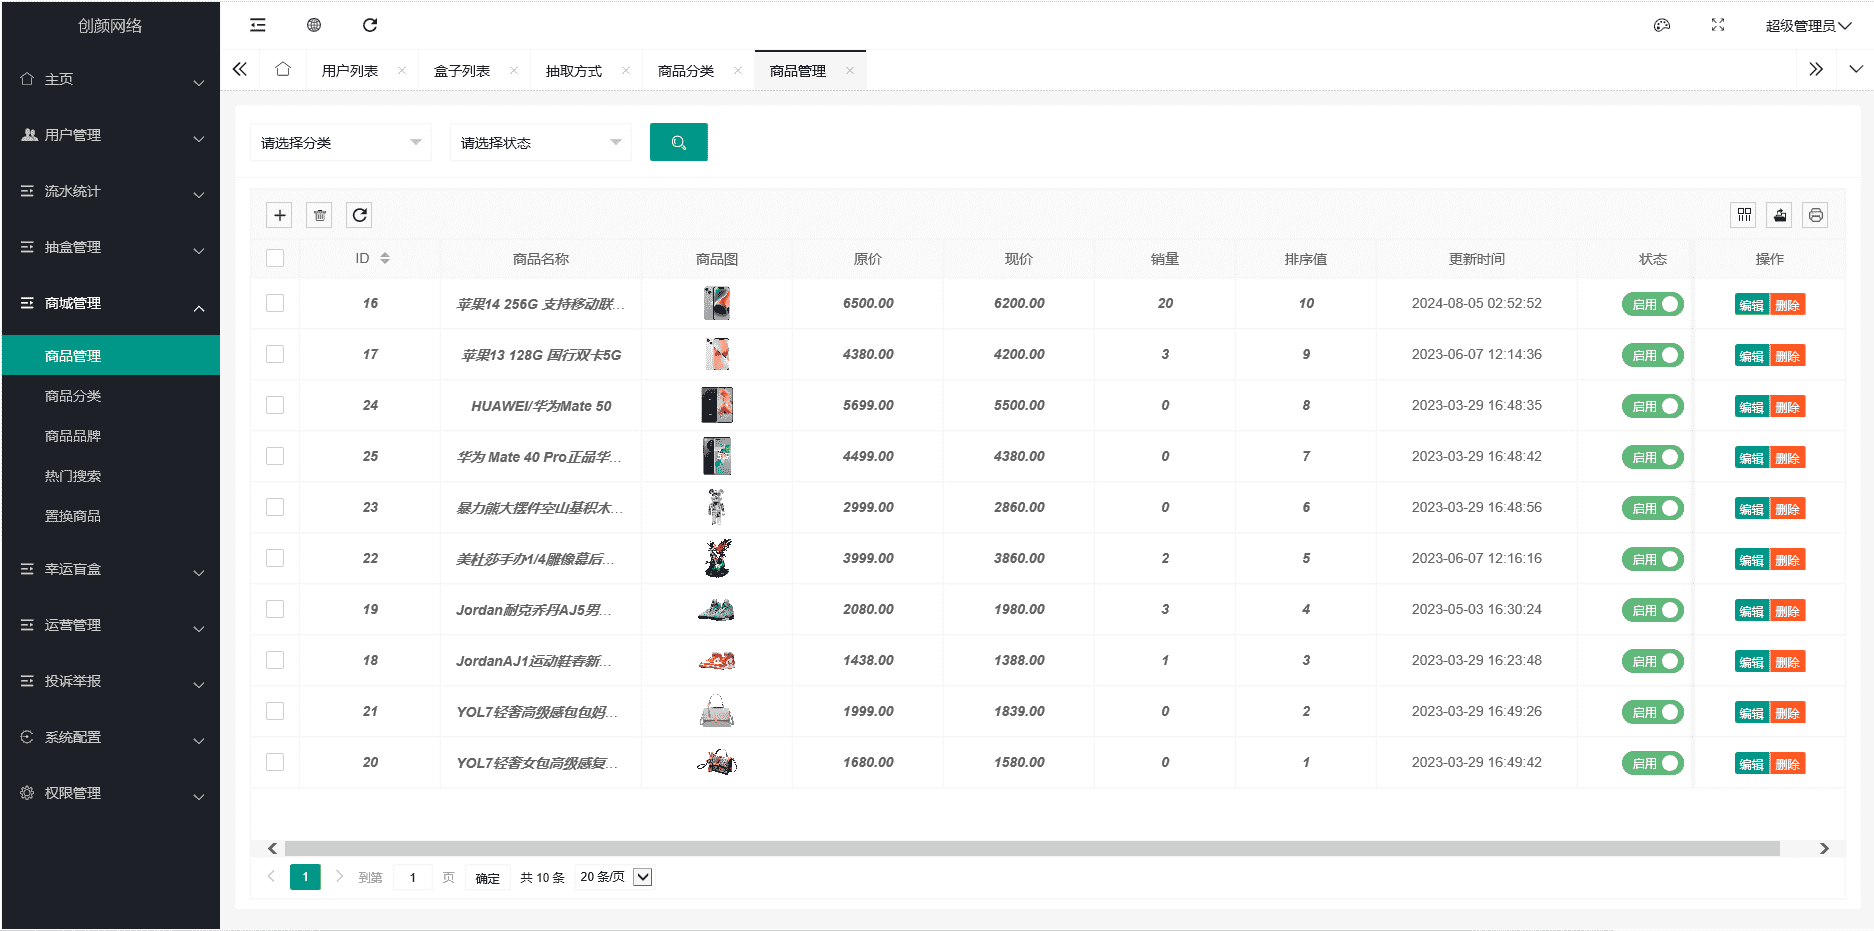Open the theme palette icon
This screenshot has height=931, width=1874.
[1662, 25]
